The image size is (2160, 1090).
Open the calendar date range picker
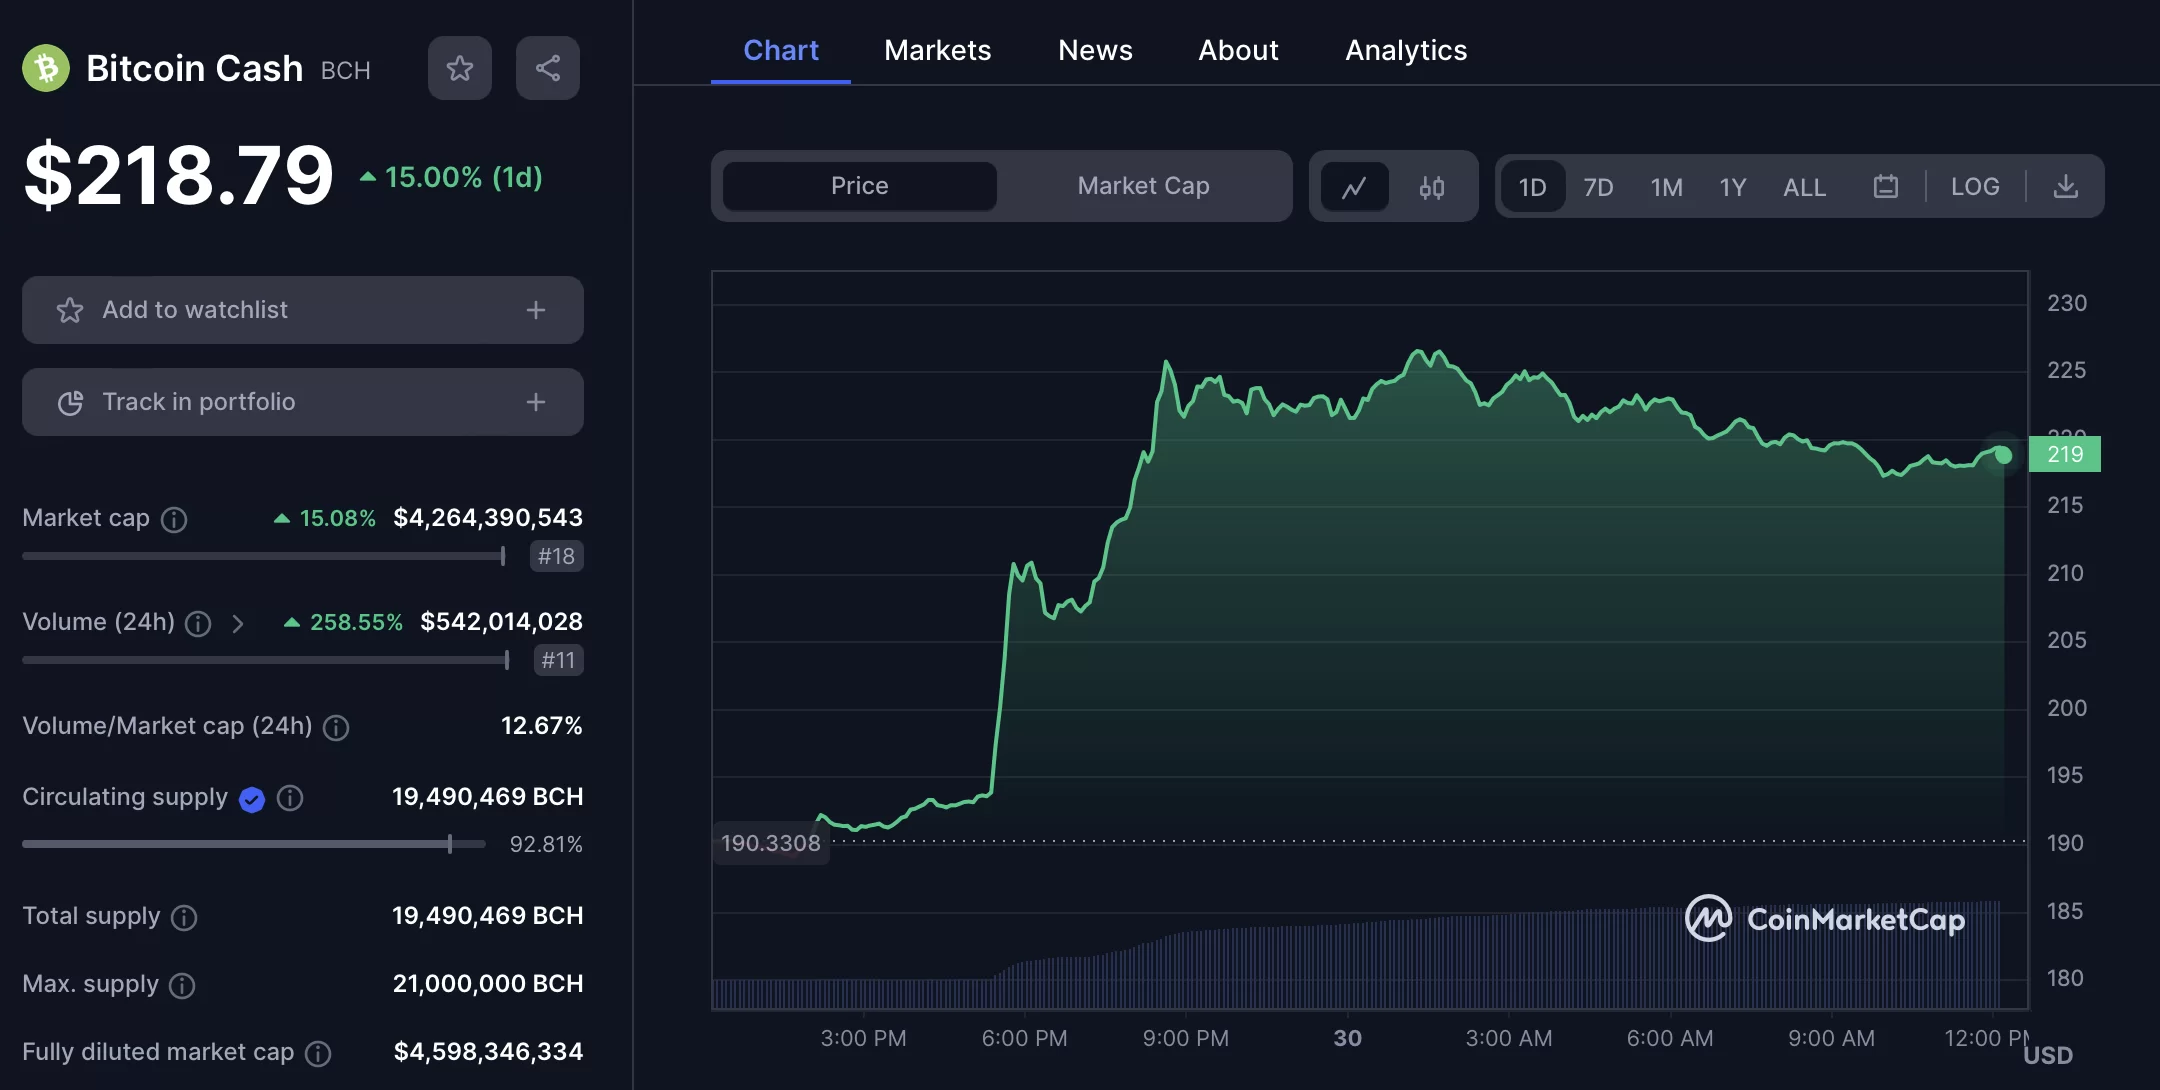[x=1886, y=187]
